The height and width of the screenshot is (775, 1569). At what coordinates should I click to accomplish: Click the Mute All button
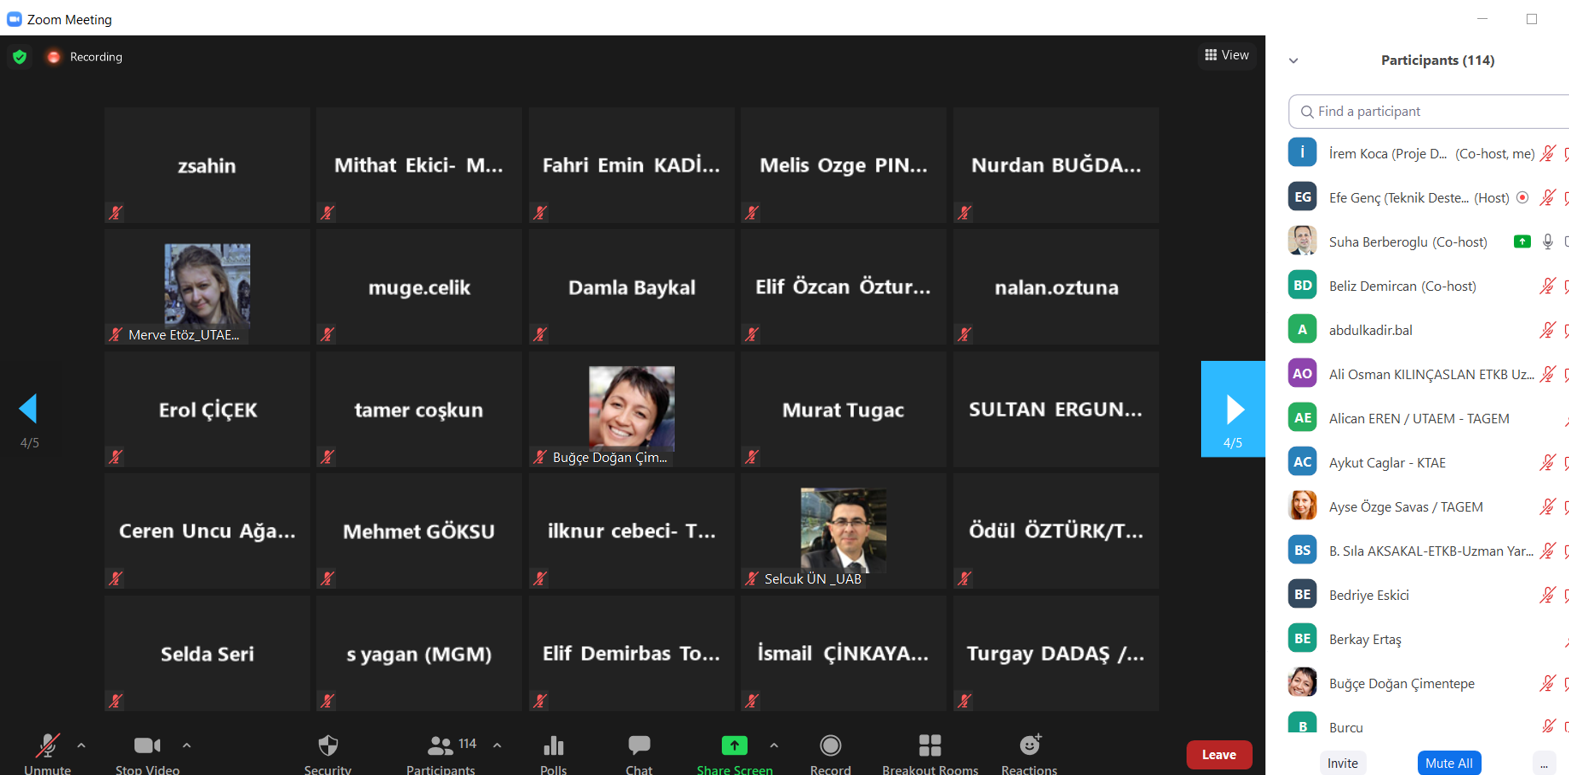tap(1449, 763)
